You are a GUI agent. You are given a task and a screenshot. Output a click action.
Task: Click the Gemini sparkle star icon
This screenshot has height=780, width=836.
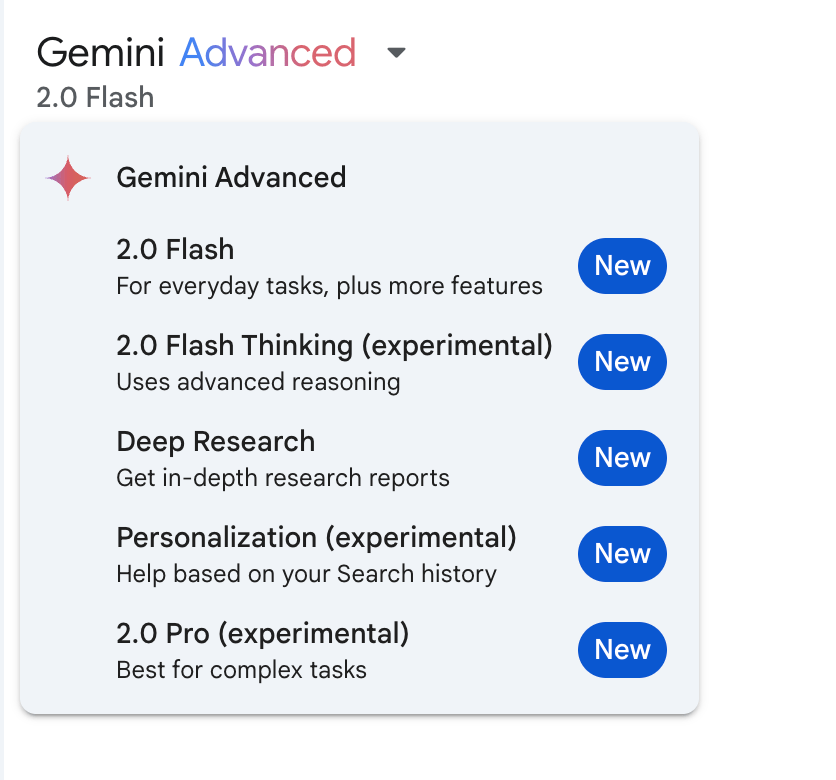[x=68, y=179]
